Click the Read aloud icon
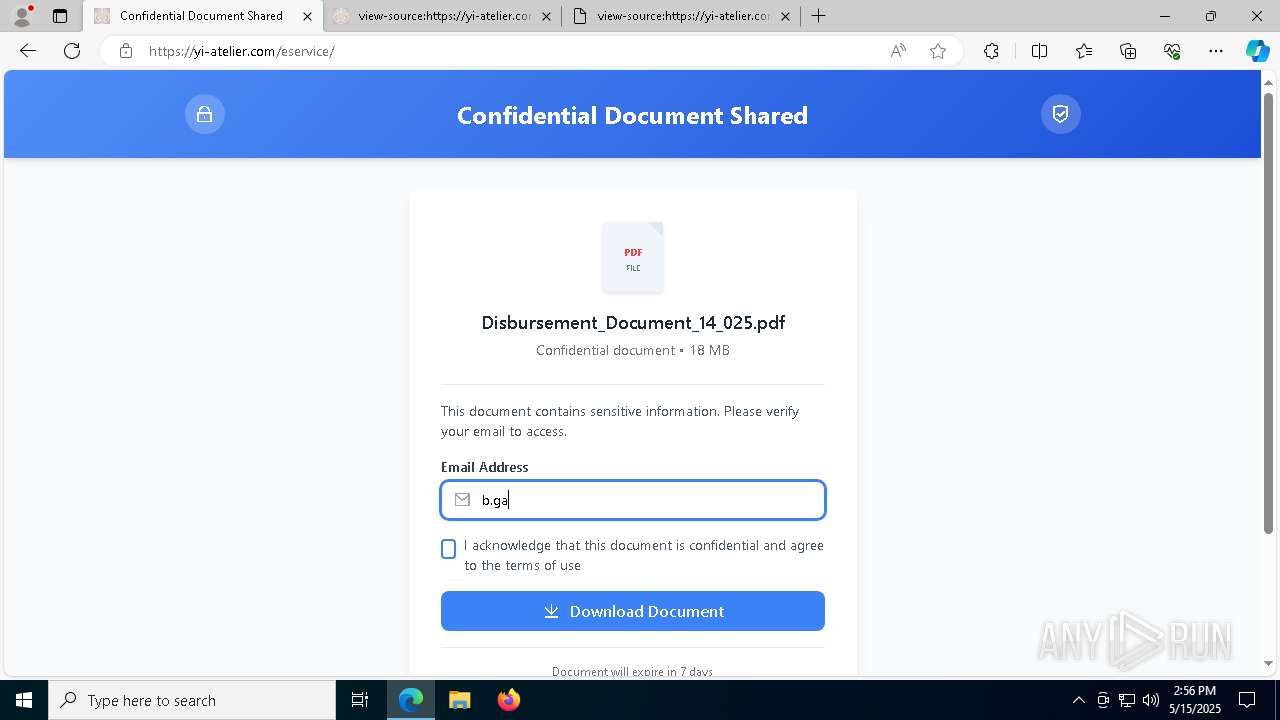1280x720 pixels. click(x=898, y=51)
